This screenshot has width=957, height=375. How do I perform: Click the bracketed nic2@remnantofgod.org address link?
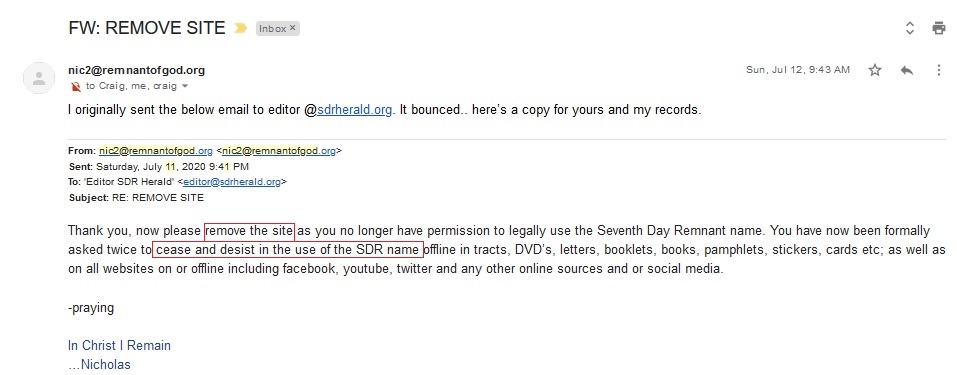[279, 151]
